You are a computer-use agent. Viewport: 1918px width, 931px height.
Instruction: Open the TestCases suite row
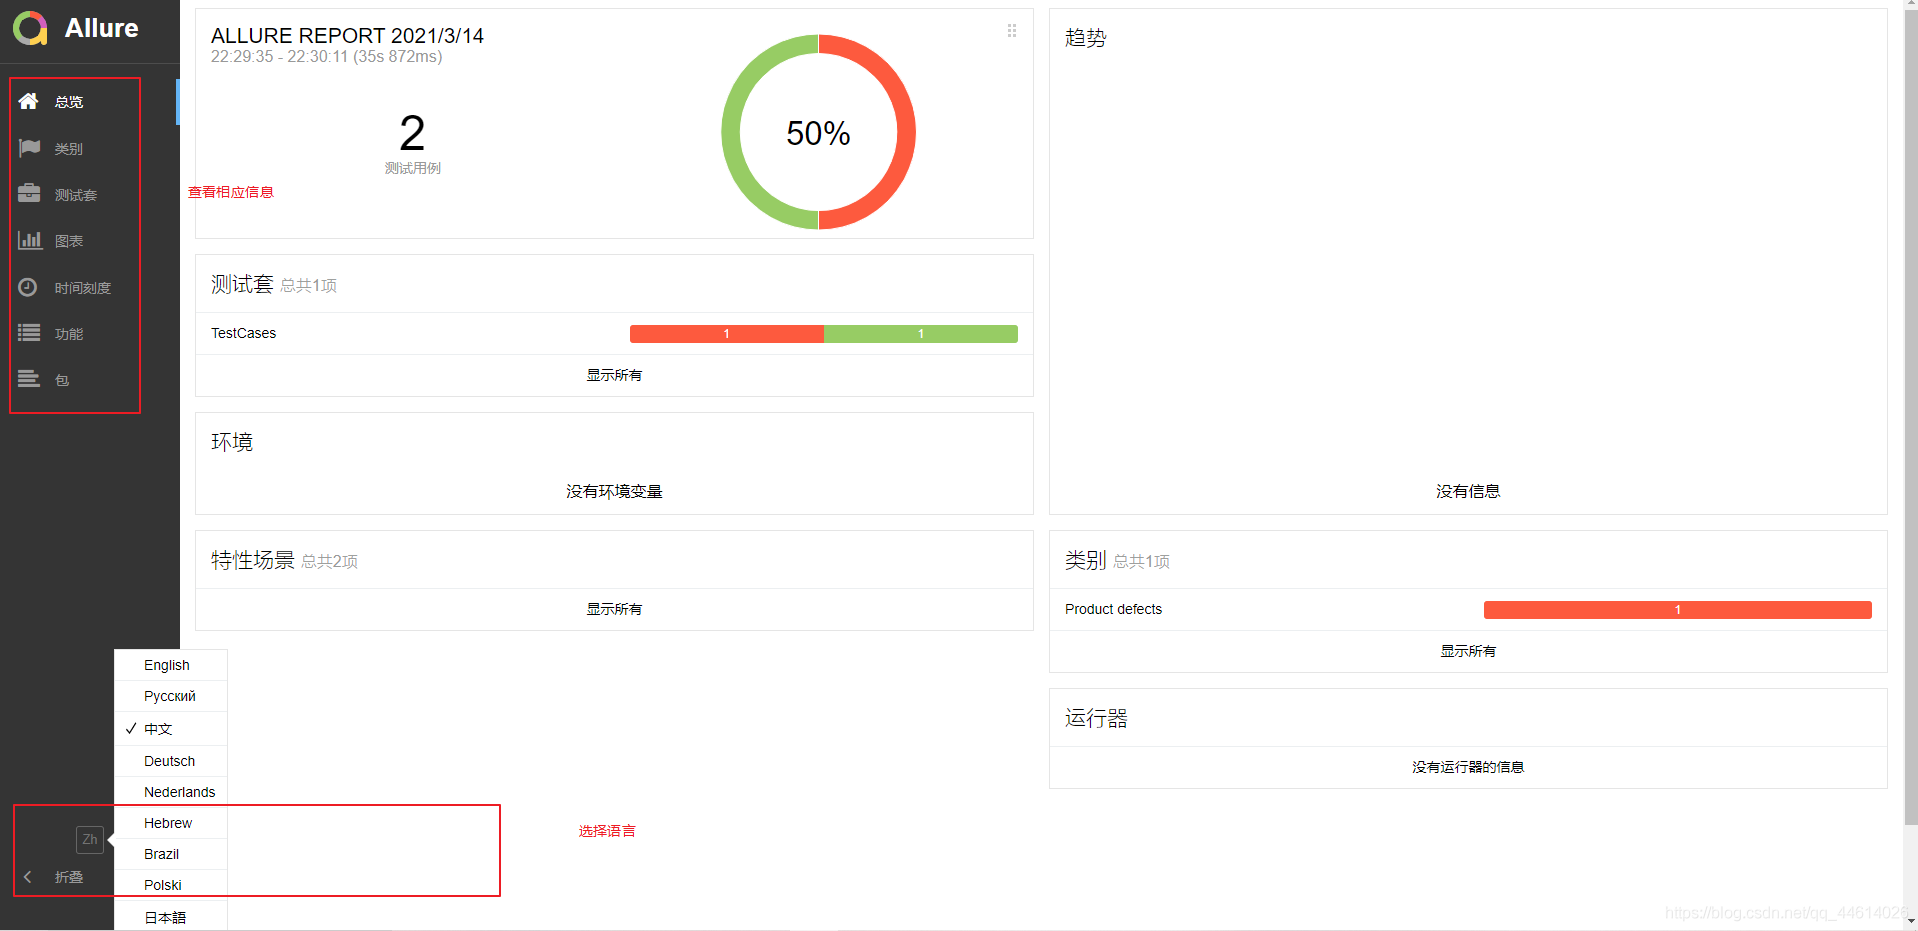[x=614, y=333]
